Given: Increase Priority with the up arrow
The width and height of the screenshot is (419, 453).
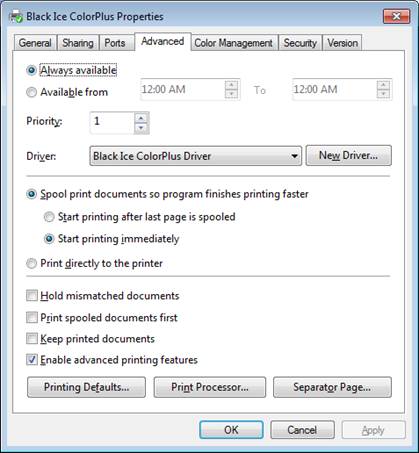Looking at the screenshot, I should tap(141, 118).
